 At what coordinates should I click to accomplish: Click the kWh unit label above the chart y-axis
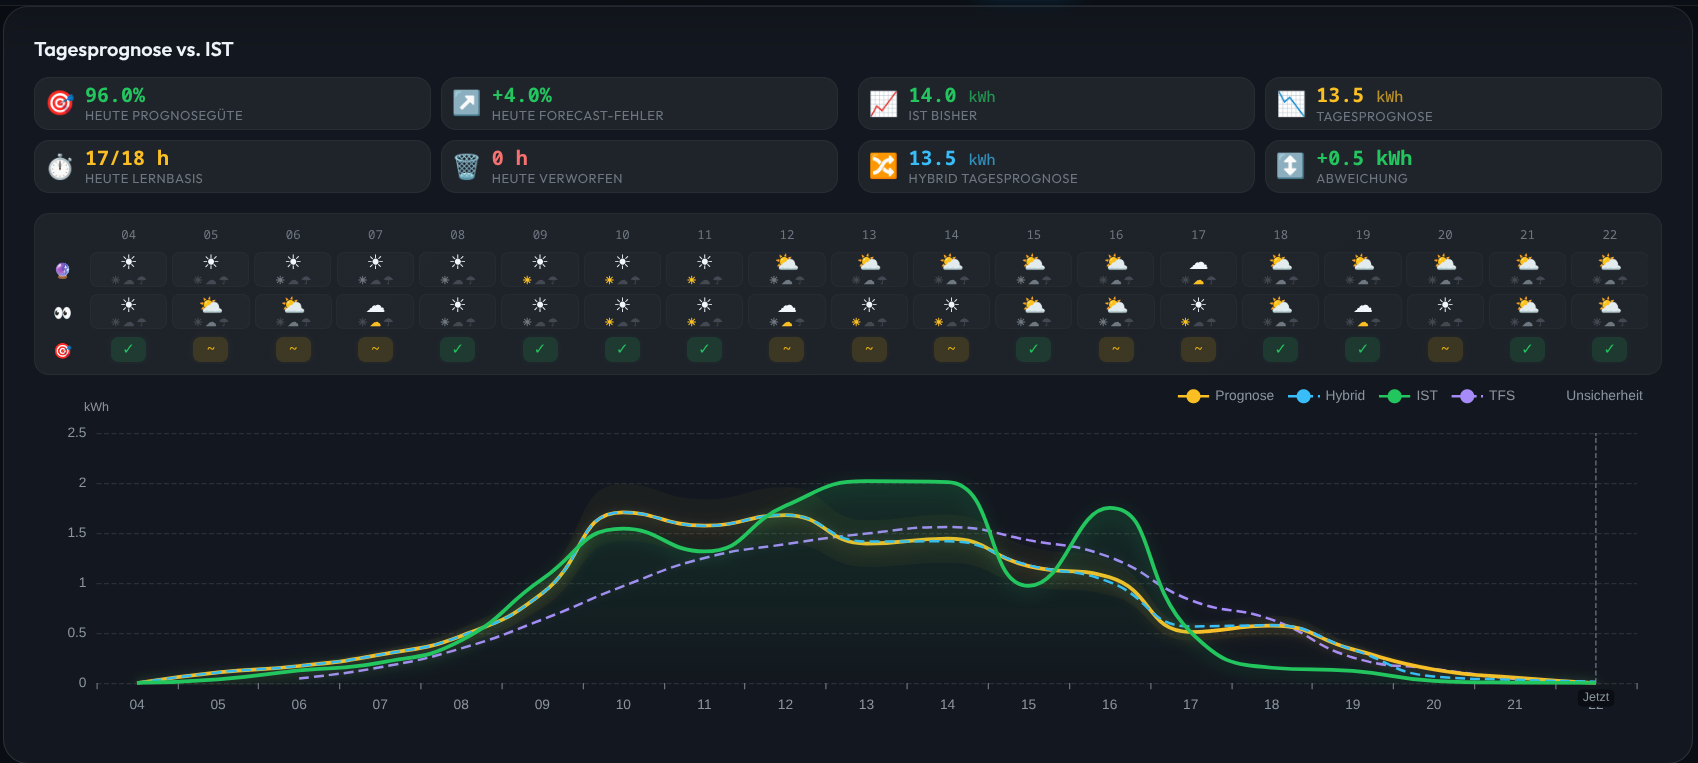click(96, 407)
